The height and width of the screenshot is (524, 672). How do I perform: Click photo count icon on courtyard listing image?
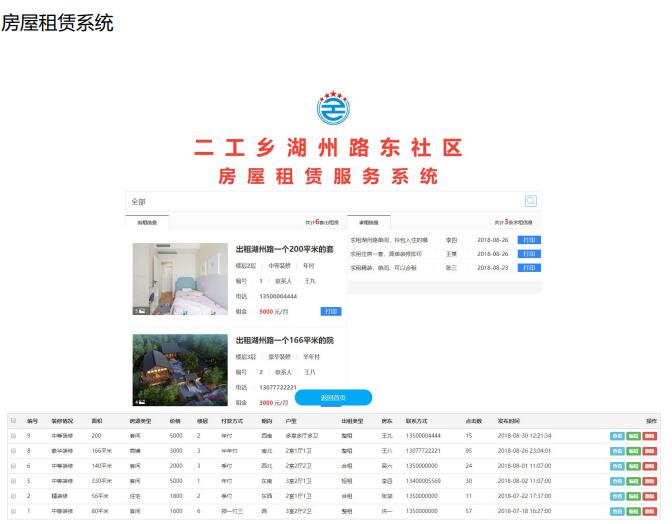coord(140,402)
